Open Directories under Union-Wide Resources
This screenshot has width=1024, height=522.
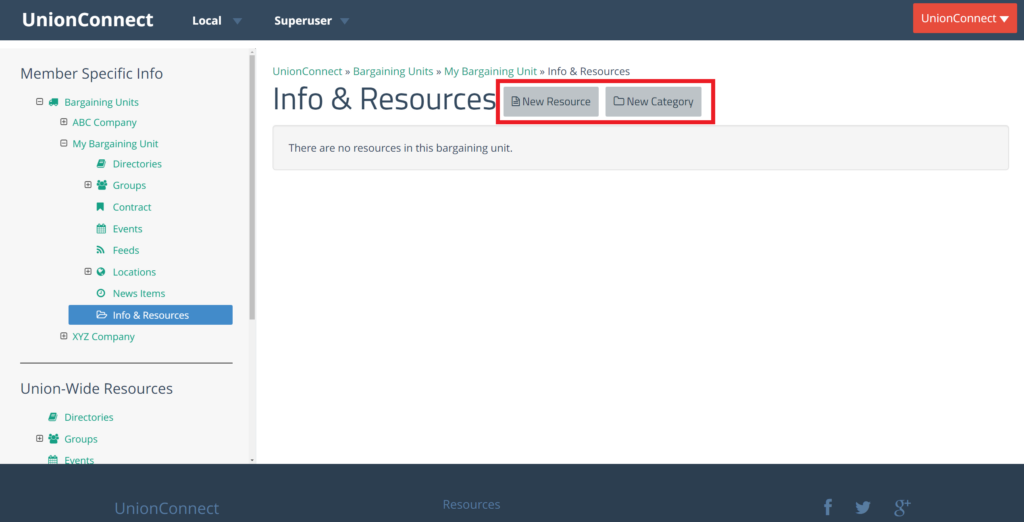pos(89,417)
